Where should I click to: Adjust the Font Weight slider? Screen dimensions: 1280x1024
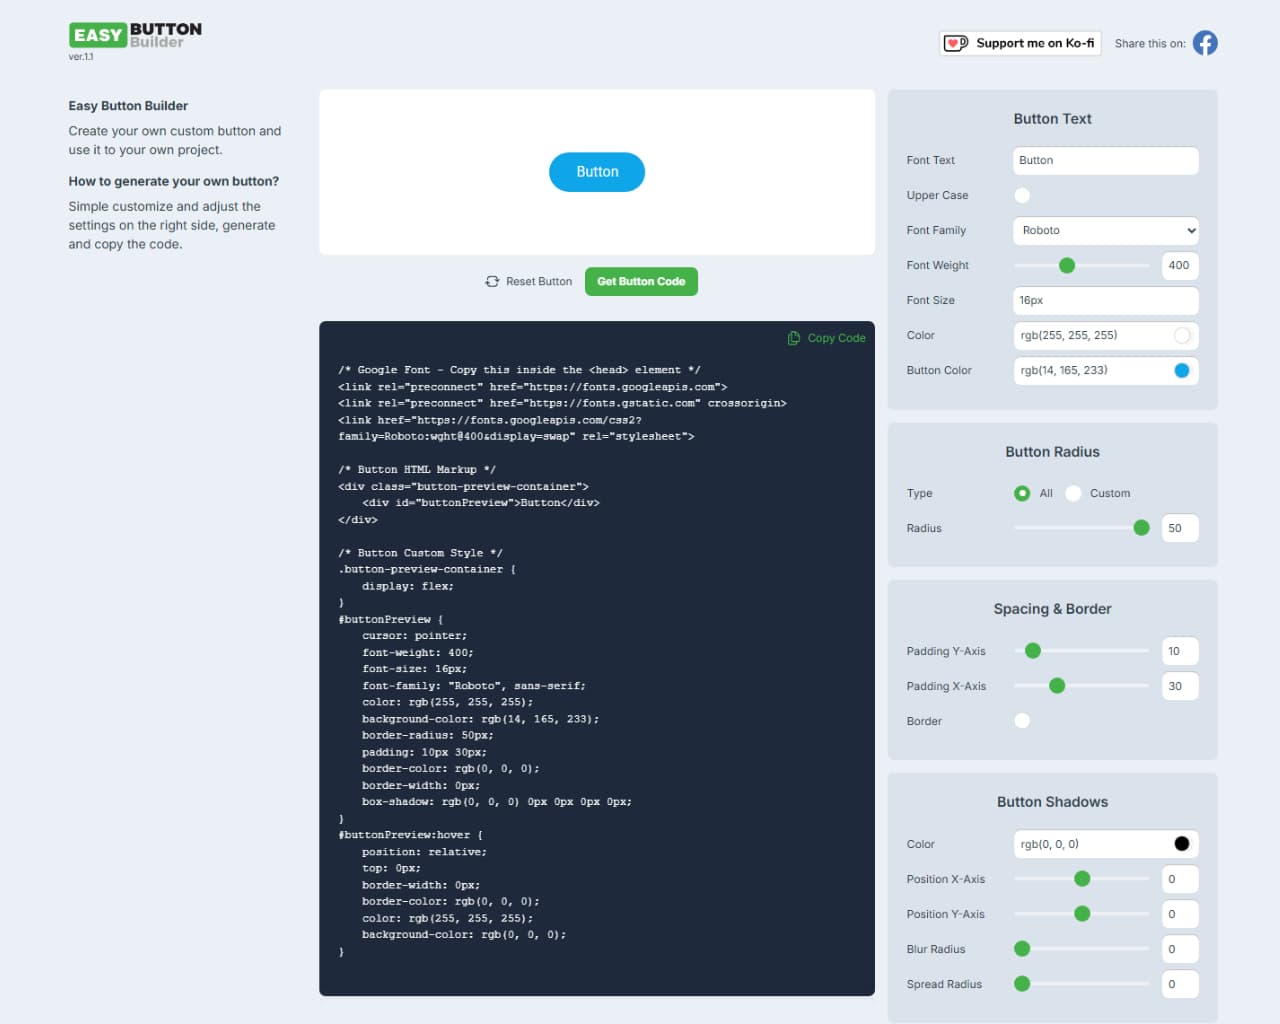[x=1067, y=265]
